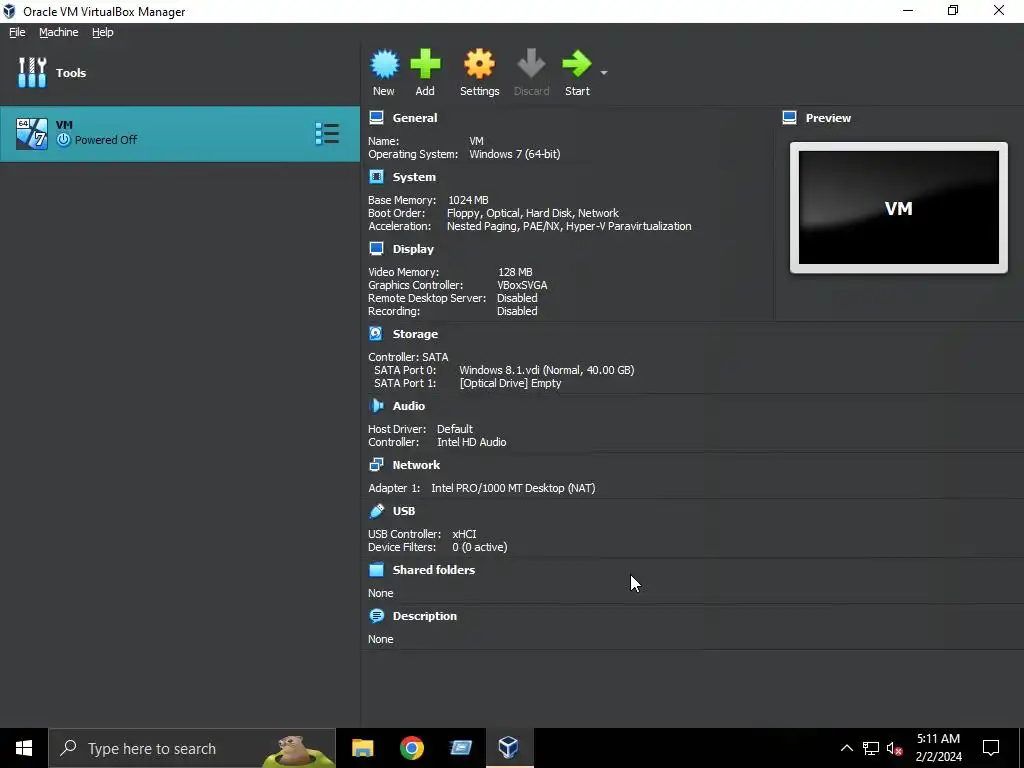Click the xHCI USB controller value
The height and width of the screenshot is (768, 1024).
pyautogui.click(x=464, y=534)
